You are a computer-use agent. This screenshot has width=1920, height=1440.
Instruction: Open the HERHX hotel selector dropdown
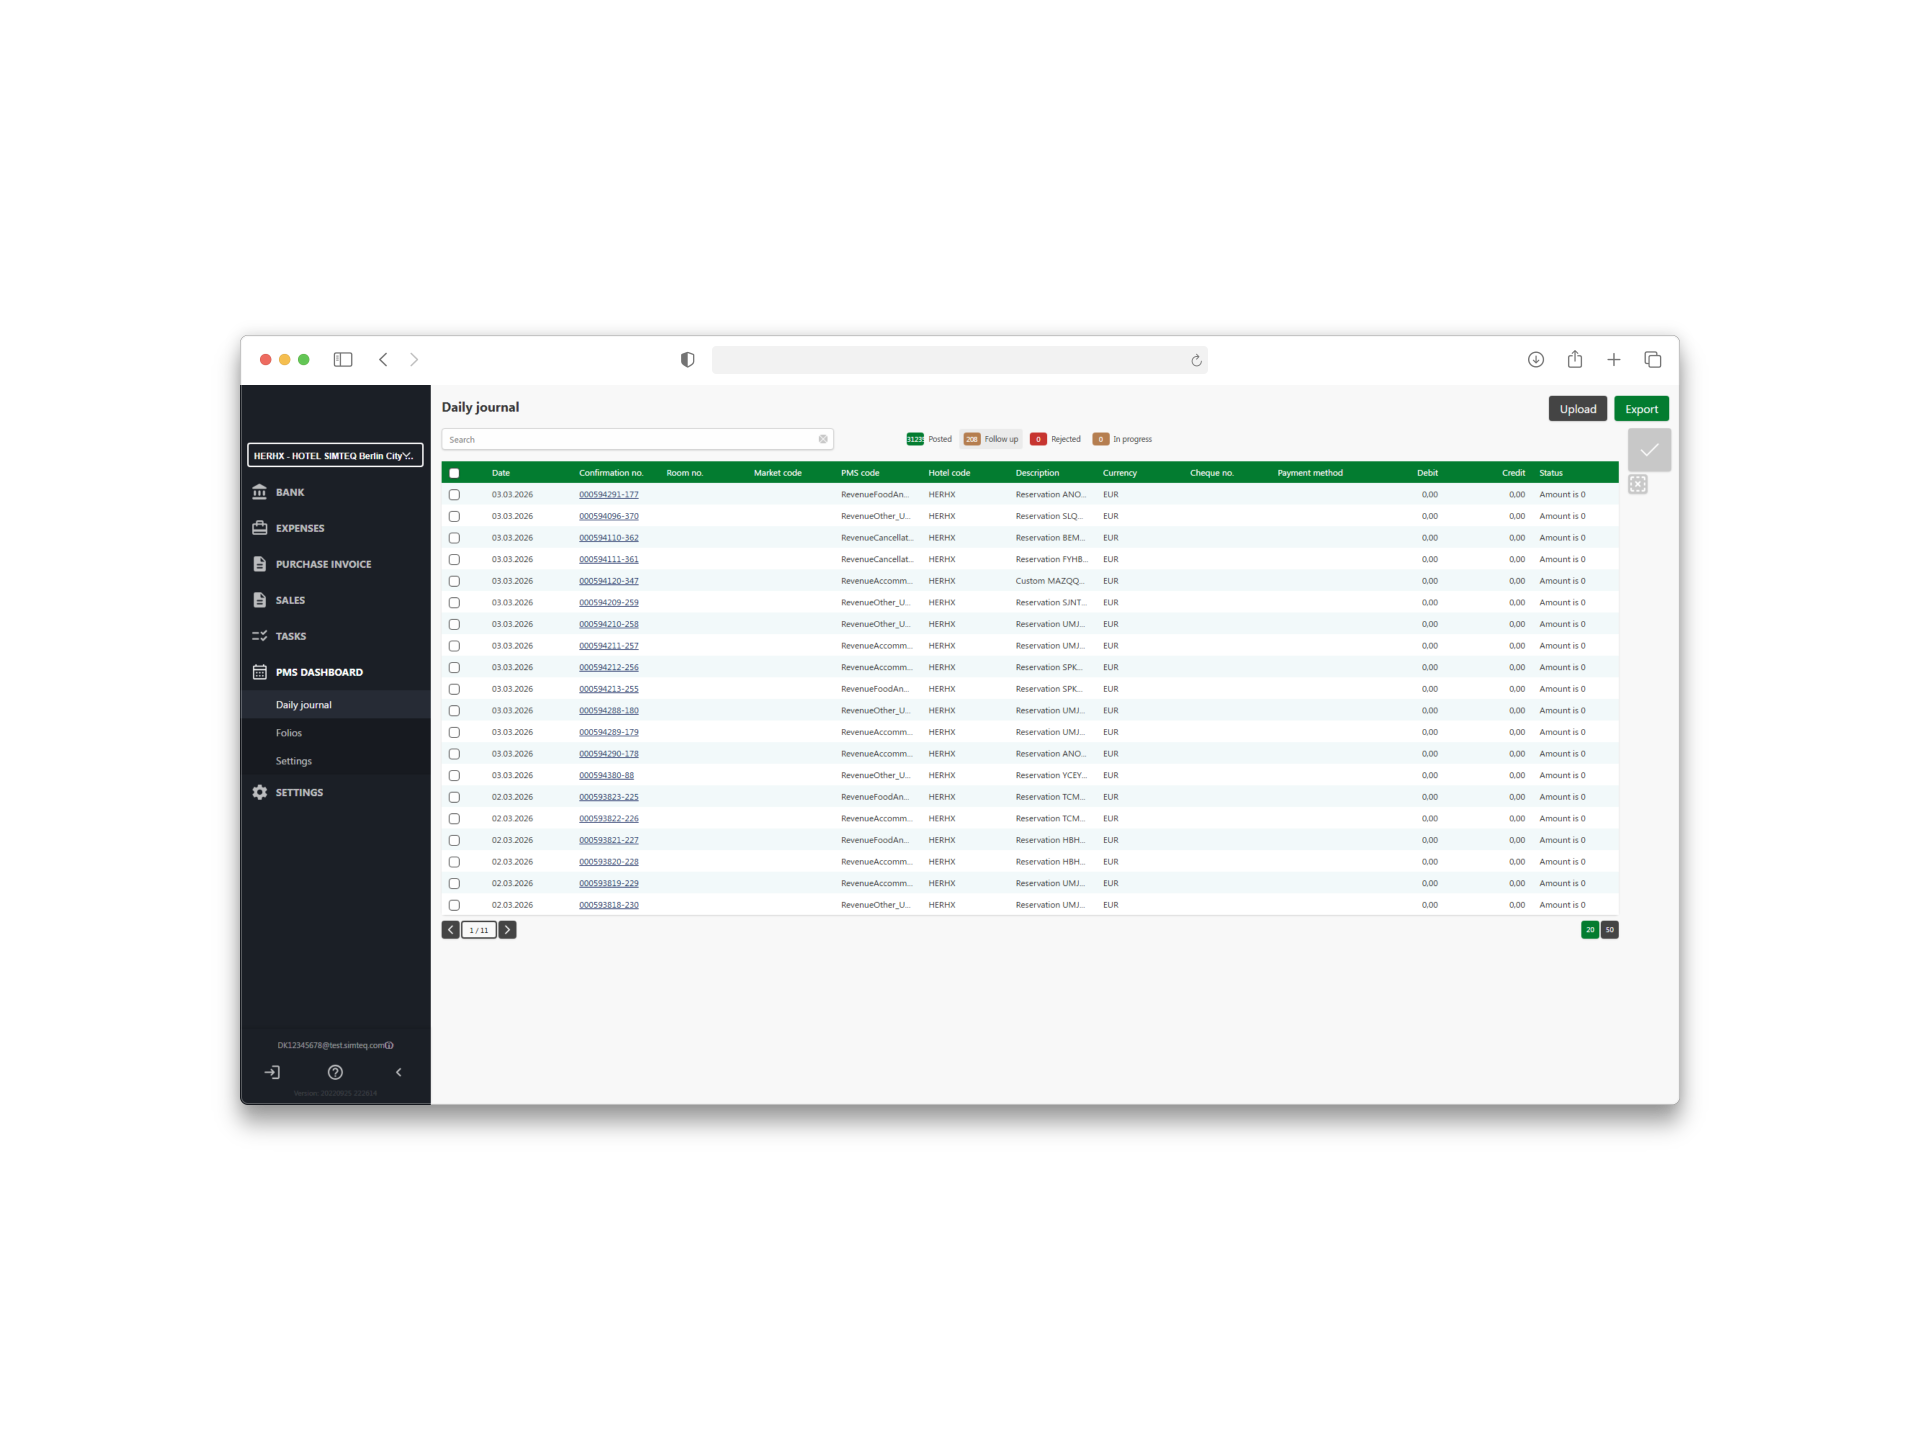335,456
